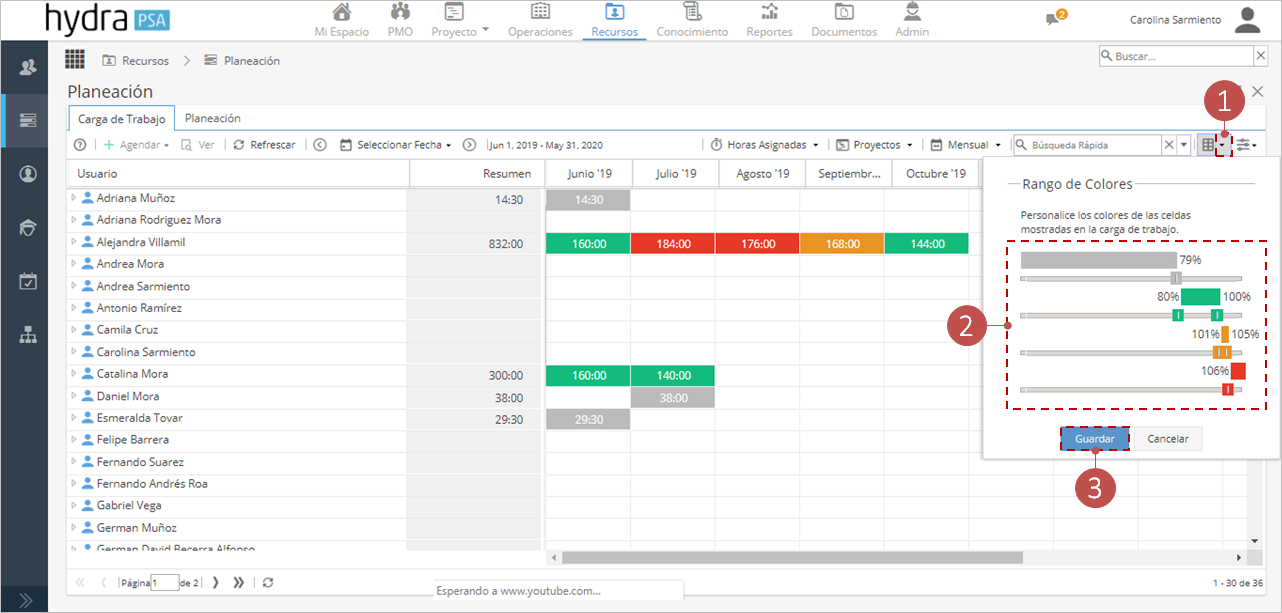Open the Reportes chart icon
The image size is (1282, 613).
pos(769,12)
